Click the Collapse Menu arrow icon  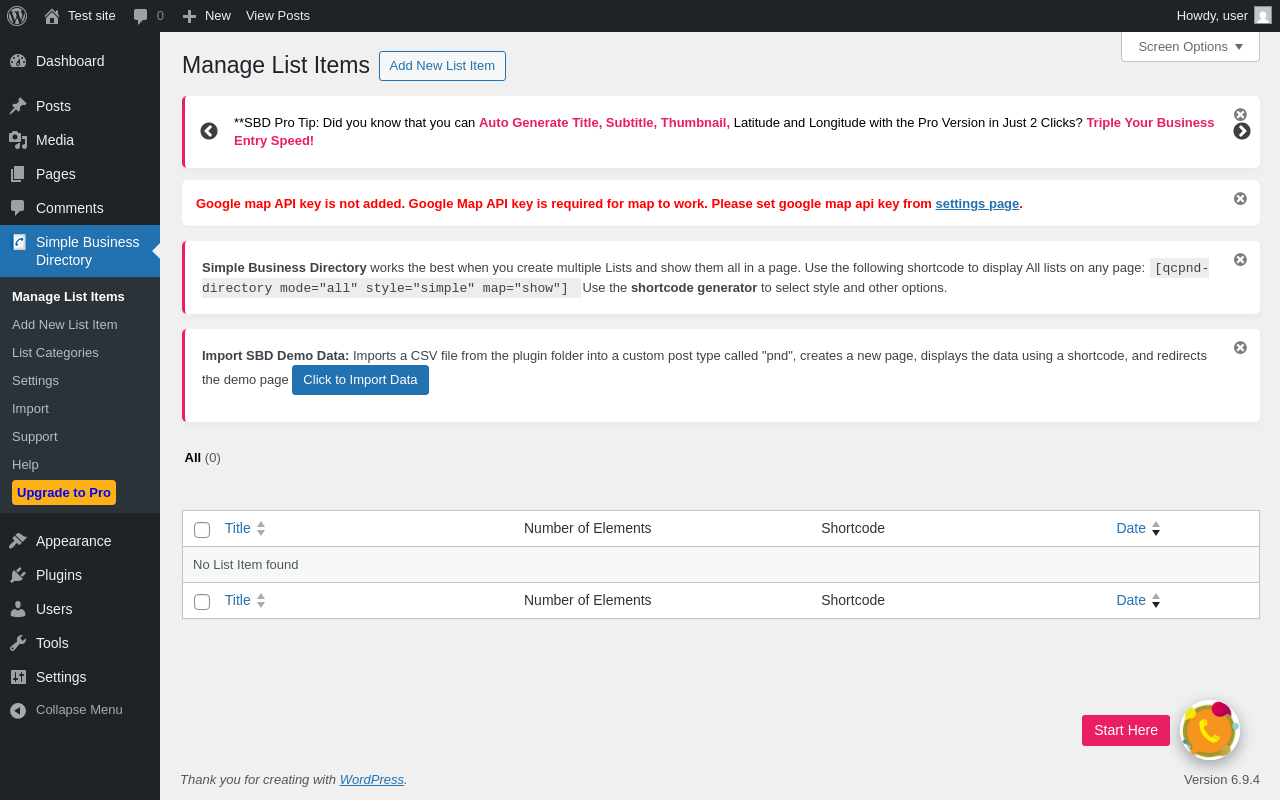click(x=18, y=710)
